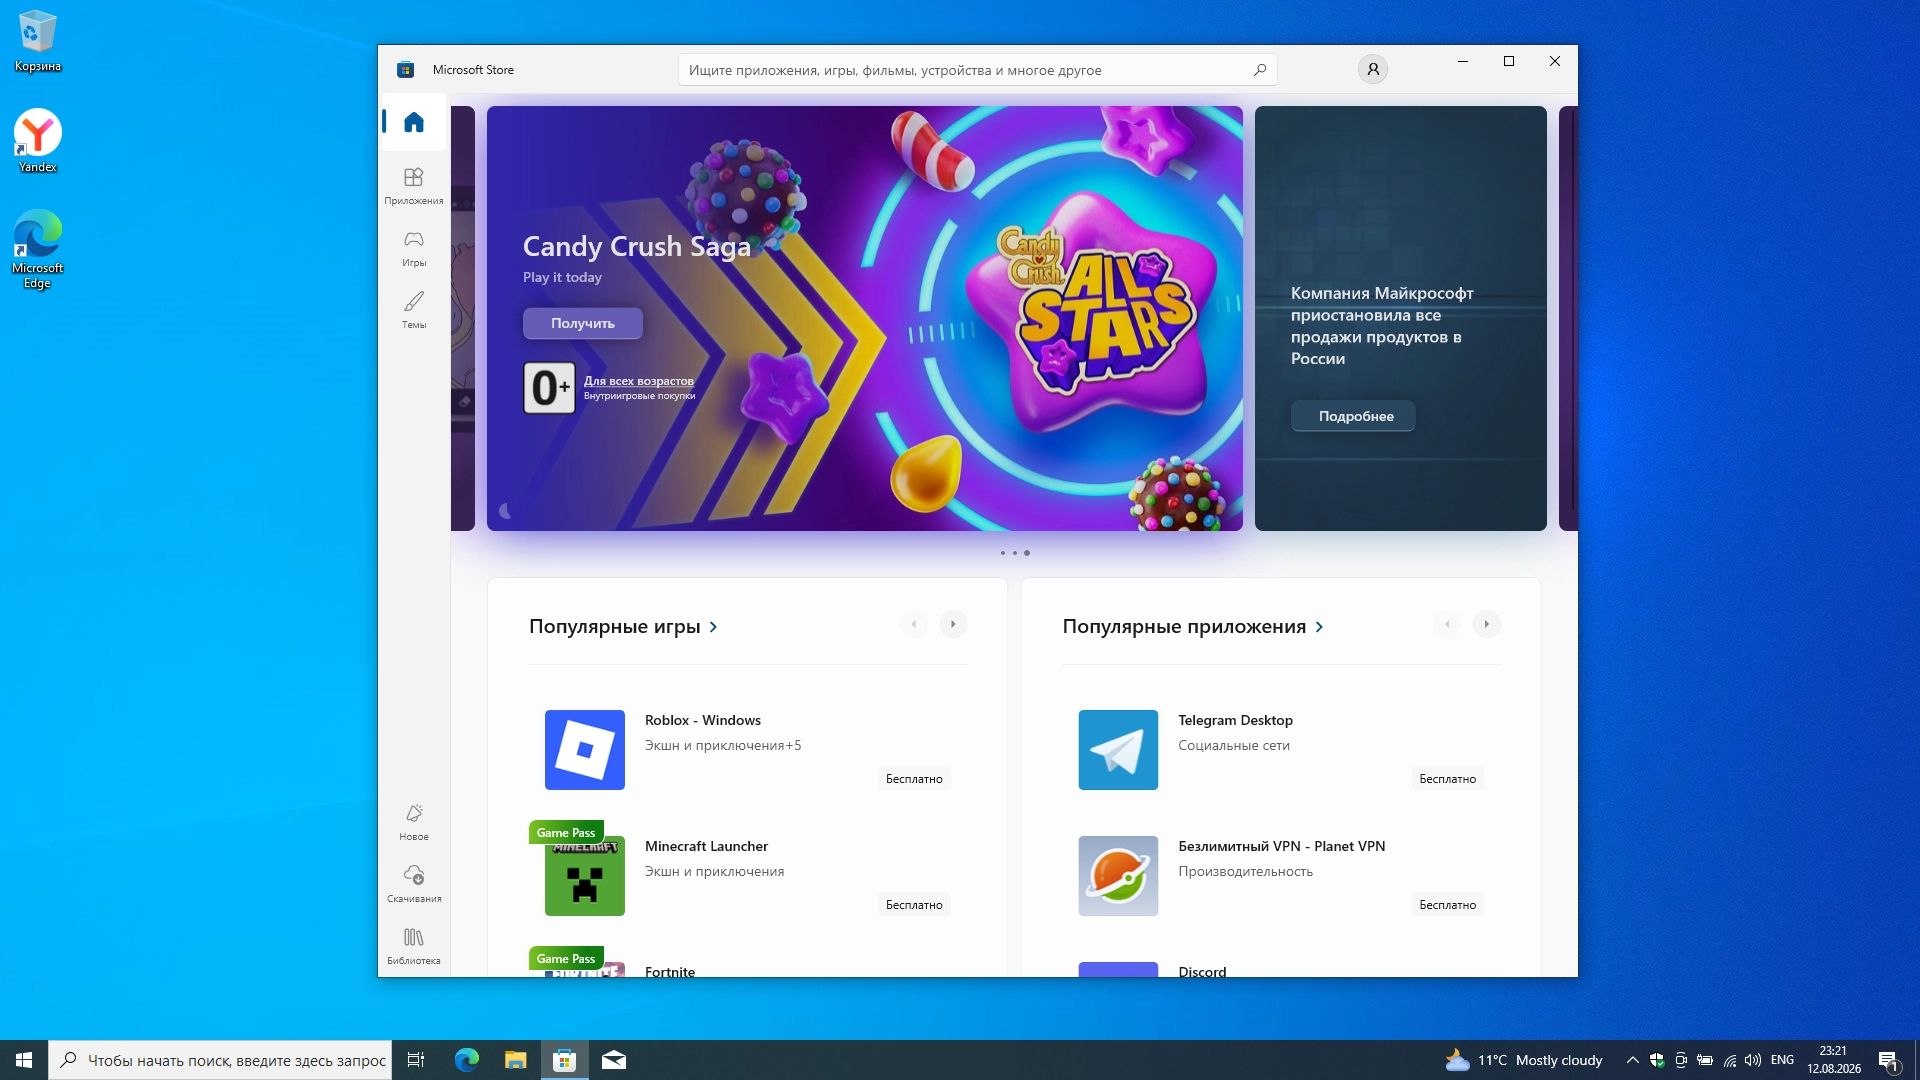Click the Store search field
The width and height of the screenshot is (1920, 1080).
(x=977, y=70)
